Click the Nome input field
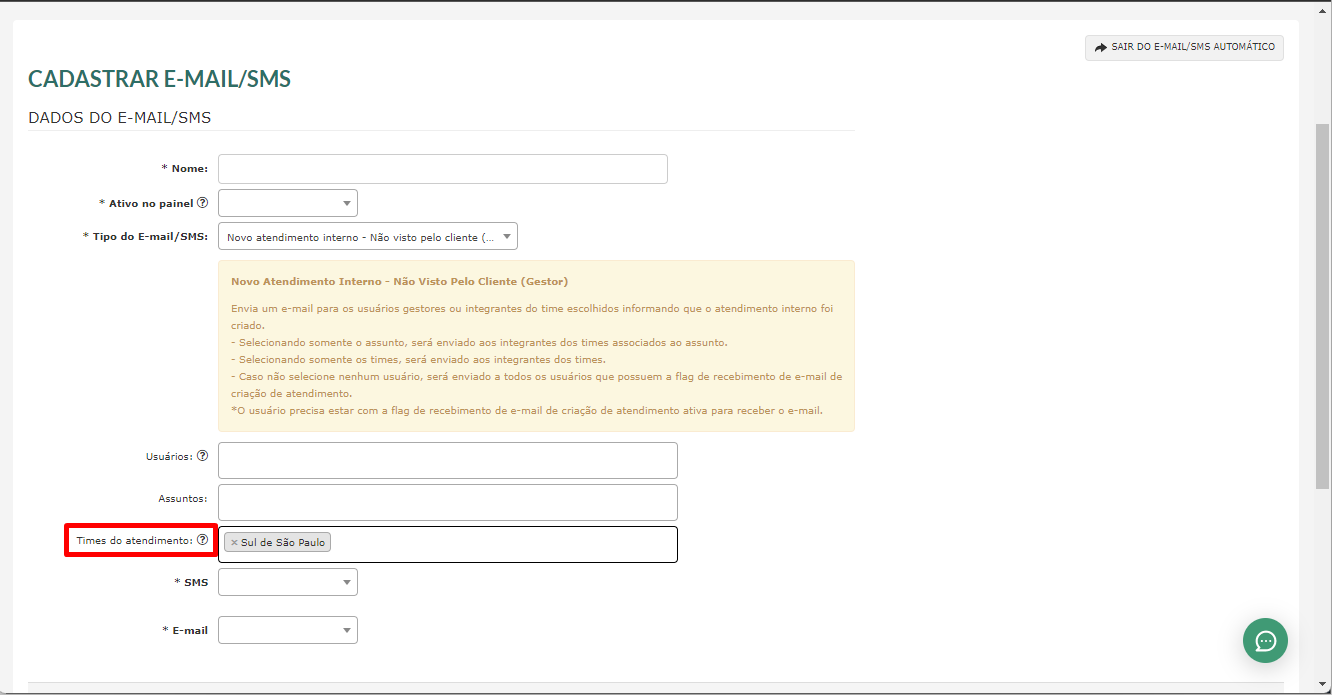This screenshot has width=1332, height=695. coord(443,169)
